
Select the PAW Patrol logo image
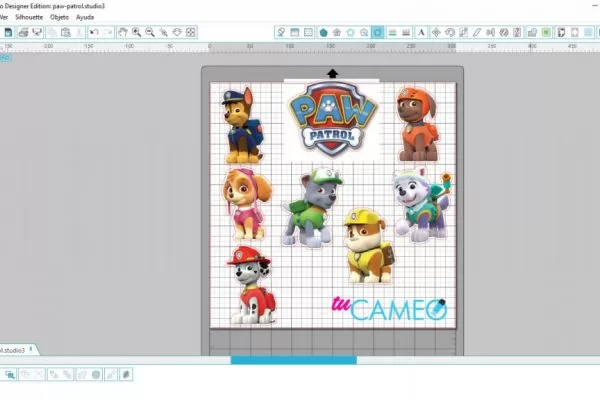point(332,119)
